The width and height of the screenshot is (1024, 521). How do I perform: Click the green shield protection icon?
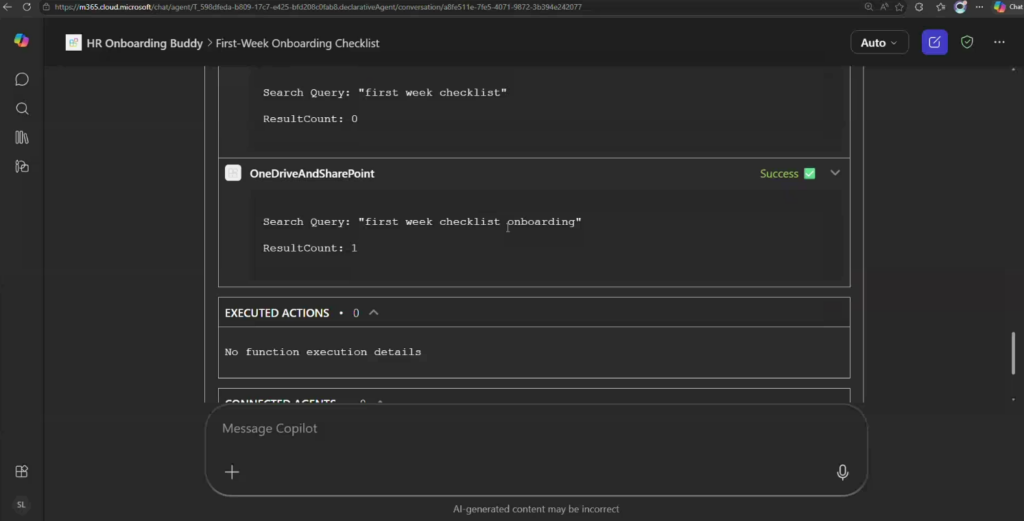(x=966, y=42)
